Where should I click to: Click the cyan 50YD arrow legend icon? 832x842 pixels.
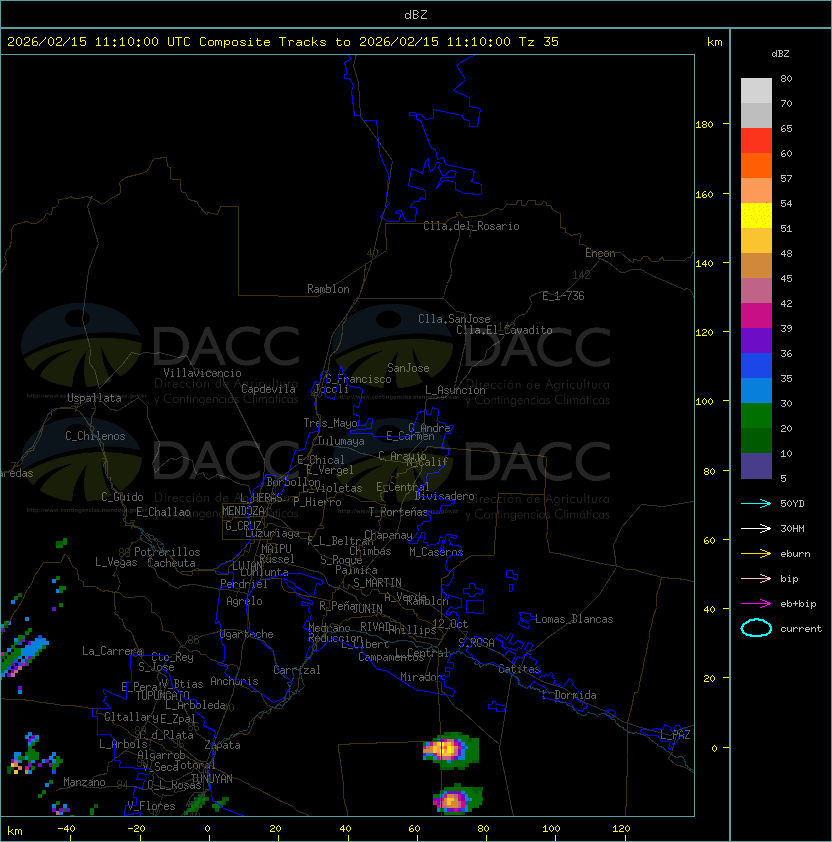pos(756,503)
